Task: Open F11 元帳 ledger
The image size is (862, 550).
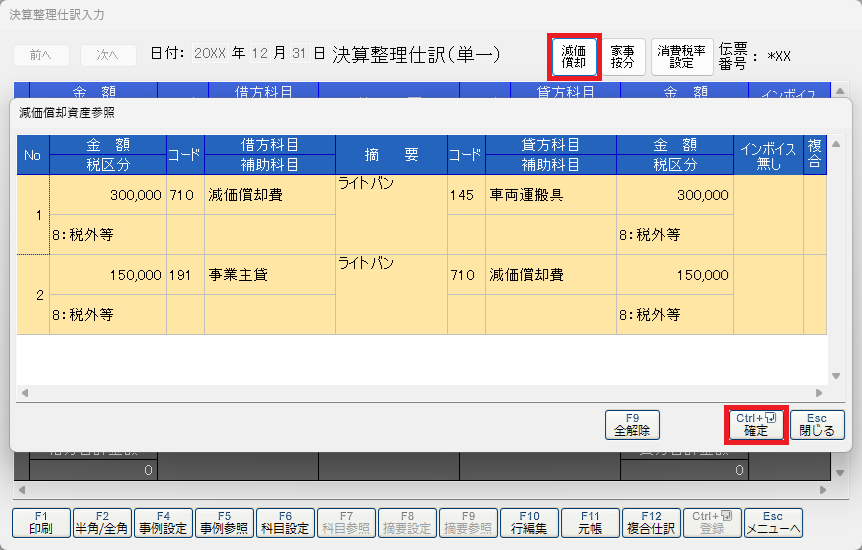Action: (x=590, y=522)
